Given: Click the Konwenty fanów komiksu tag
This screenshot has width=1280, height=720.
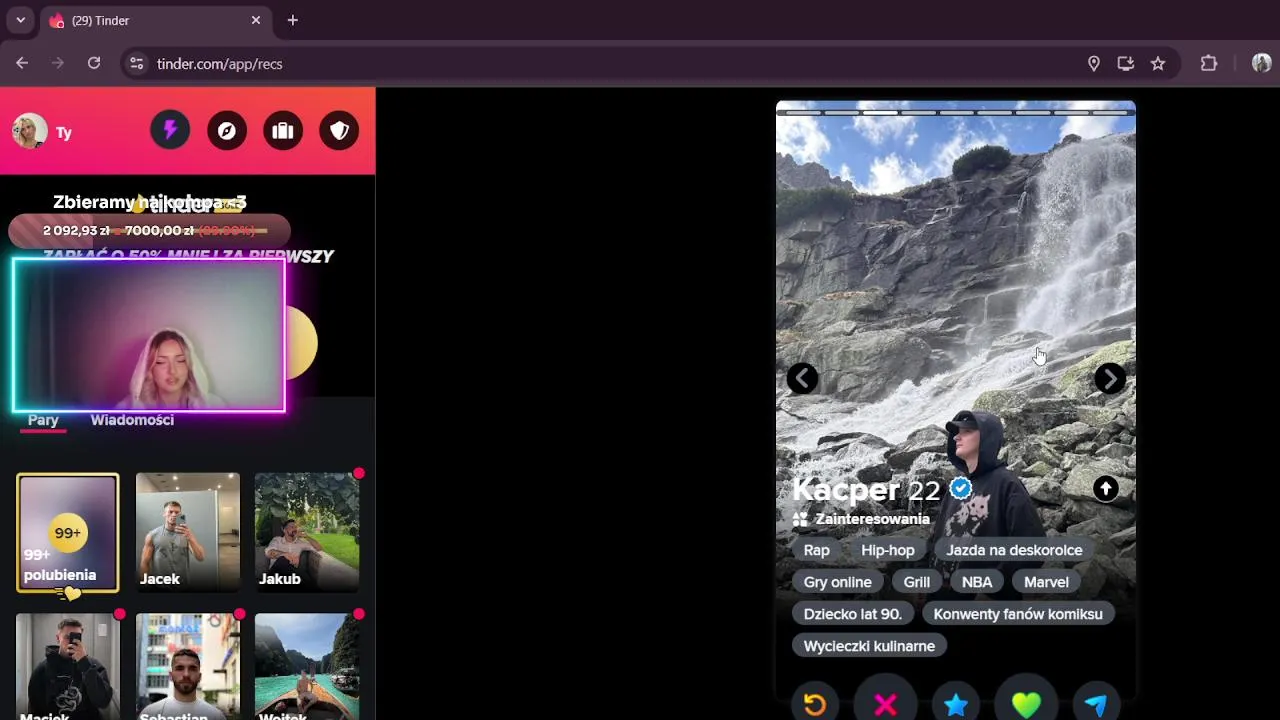Looking at the screenshot, I should [1018, 614].
